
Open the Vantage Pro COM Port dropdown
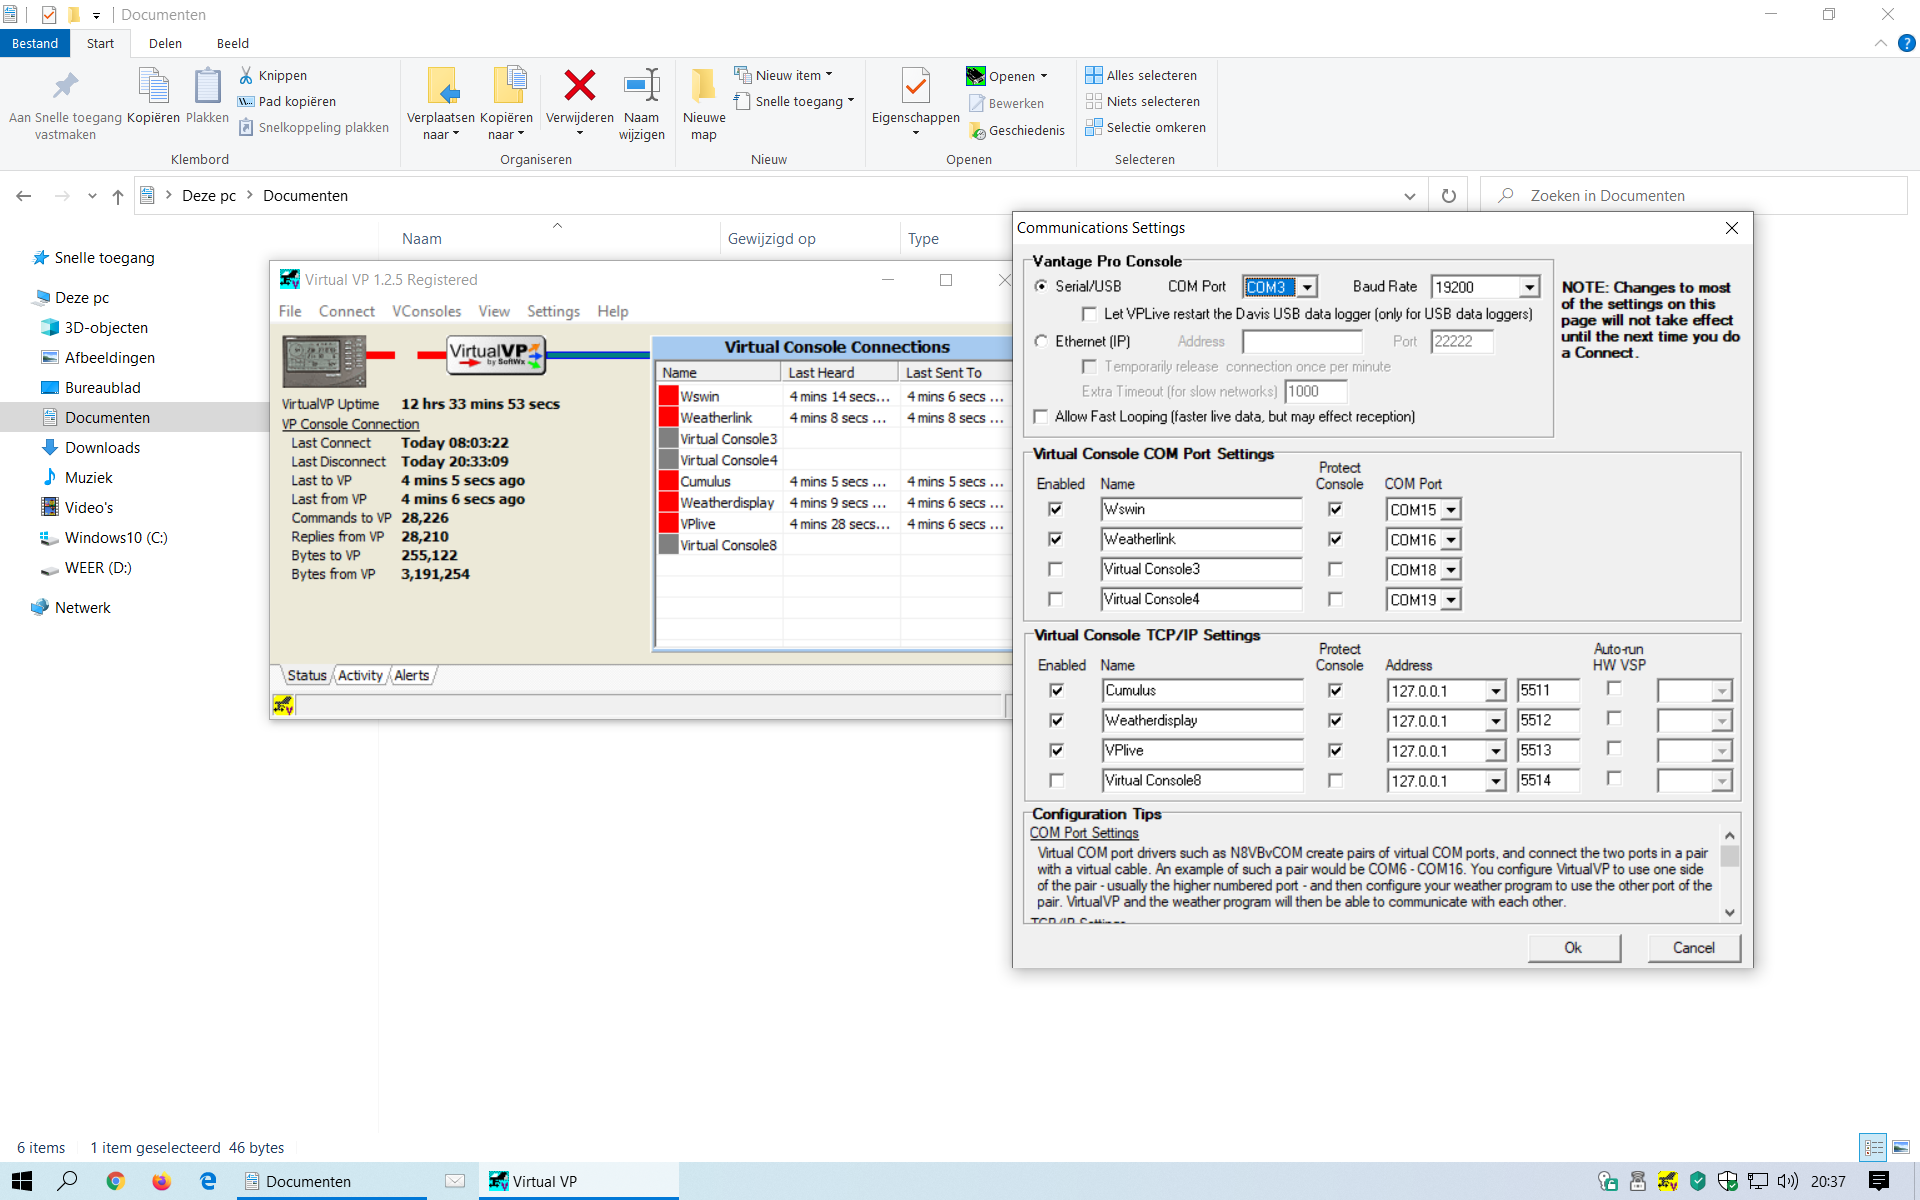click(1307, 288)
